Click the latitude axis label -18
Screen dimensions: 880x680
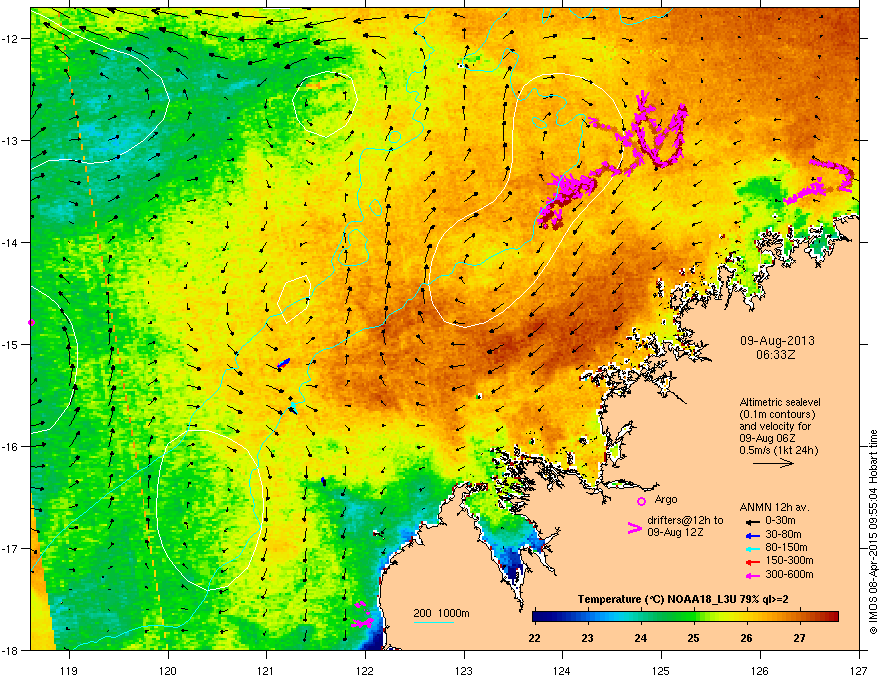(x=10, y=650)
